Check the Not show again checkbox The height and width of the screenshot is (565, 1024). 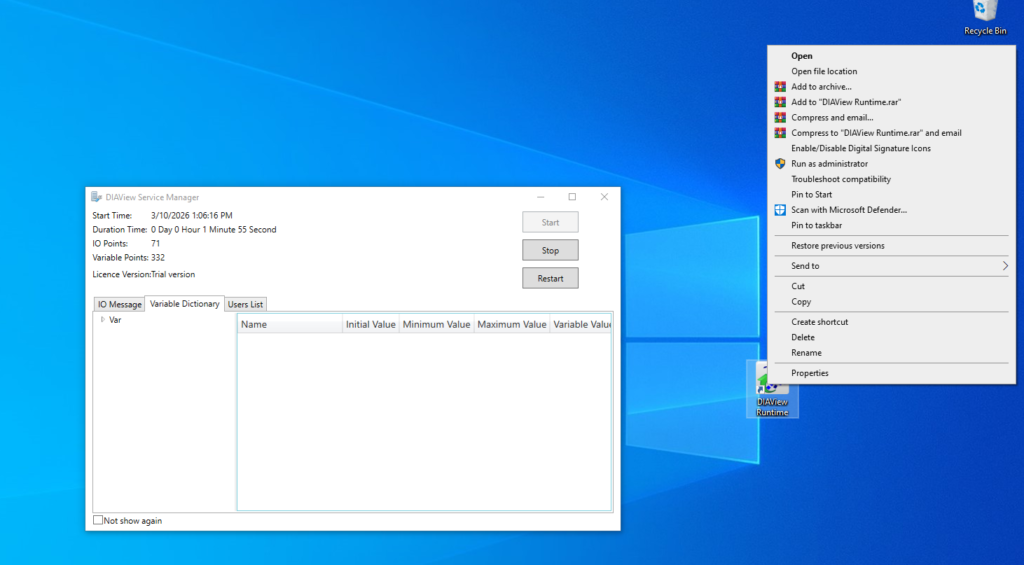click(x=98, y=520)
